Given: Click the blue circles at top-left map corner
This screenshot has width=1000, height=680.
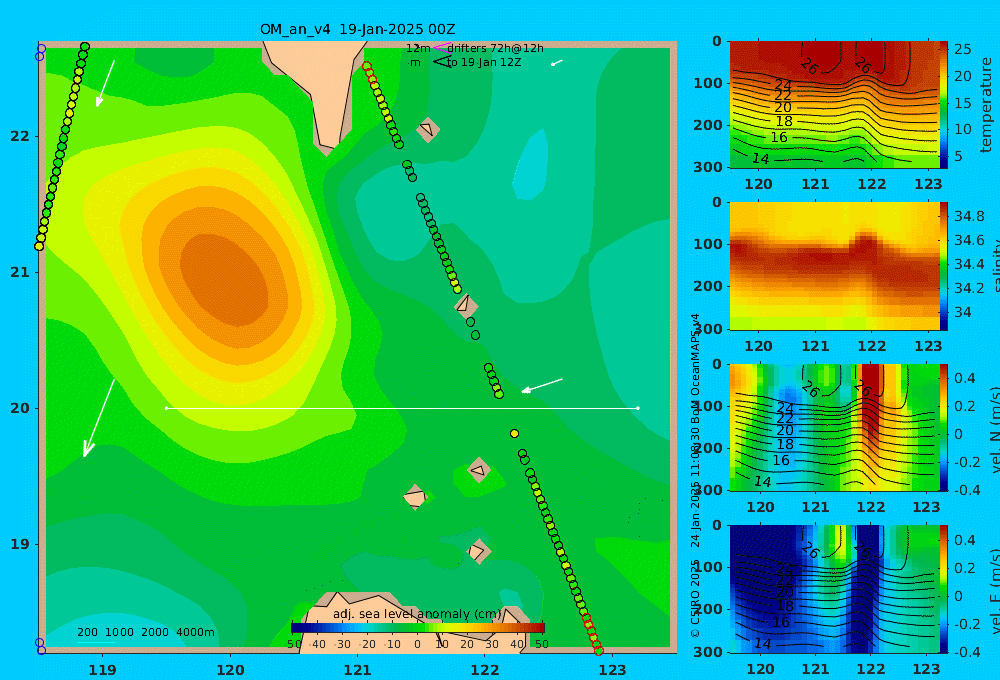Looking at the screenshot, I should (40, 52).
